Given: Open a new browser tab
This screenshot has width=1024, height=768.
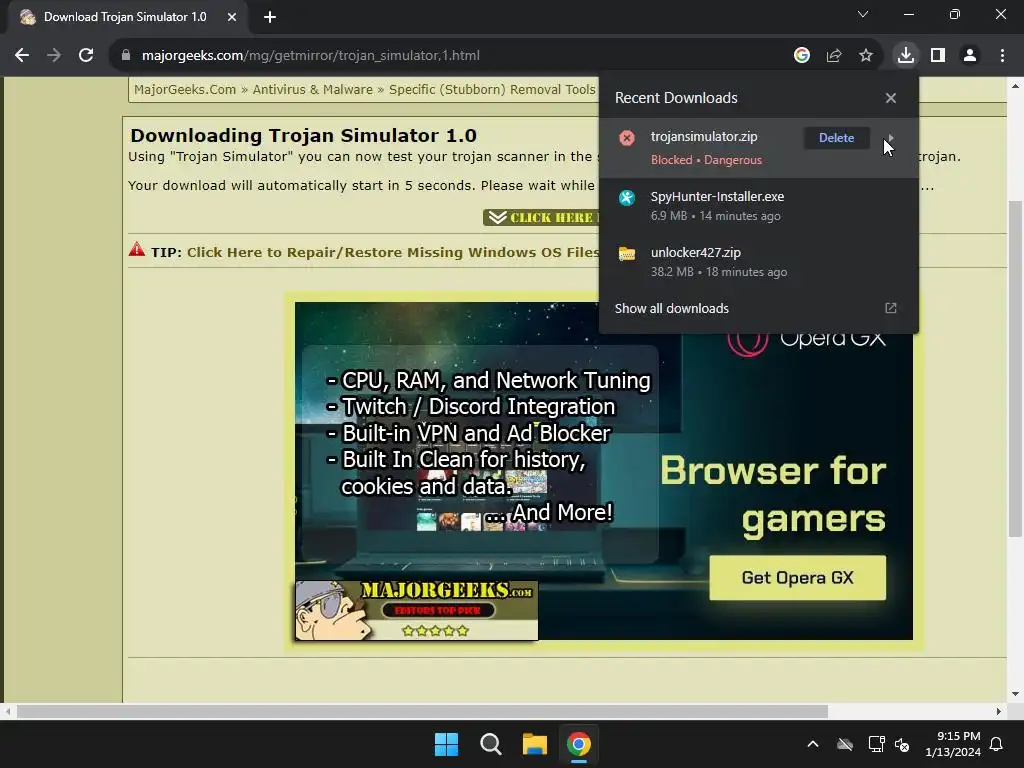Looking at the screenshot, I should point(270,17).
